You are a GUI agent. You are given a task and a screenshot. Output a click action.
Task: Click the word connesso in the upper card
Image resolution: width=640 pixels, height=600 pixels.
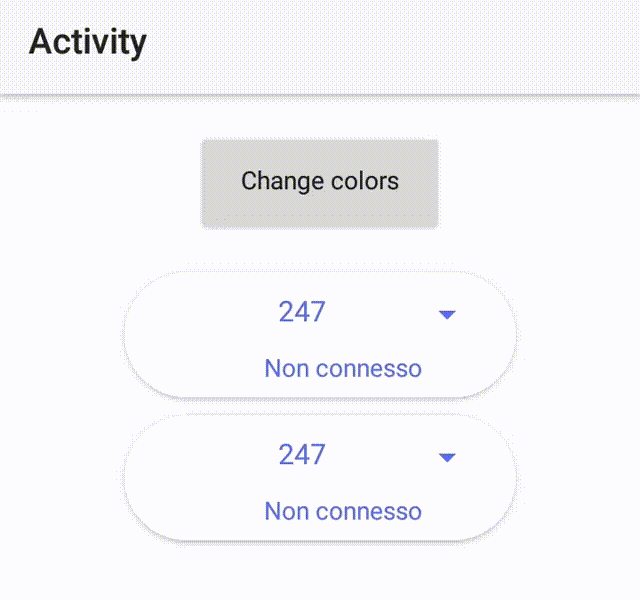(x=368, y=368)
